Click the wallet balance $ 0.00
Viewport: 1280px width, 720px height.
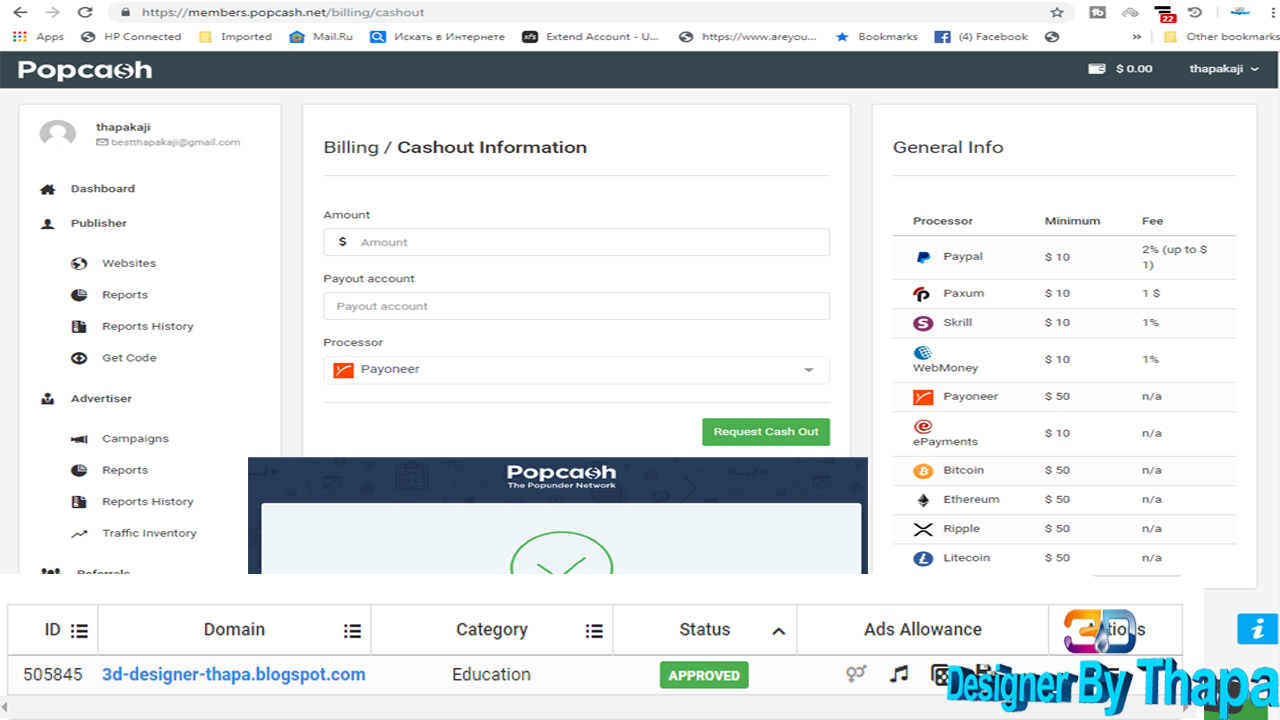(x=1120, y=69)
